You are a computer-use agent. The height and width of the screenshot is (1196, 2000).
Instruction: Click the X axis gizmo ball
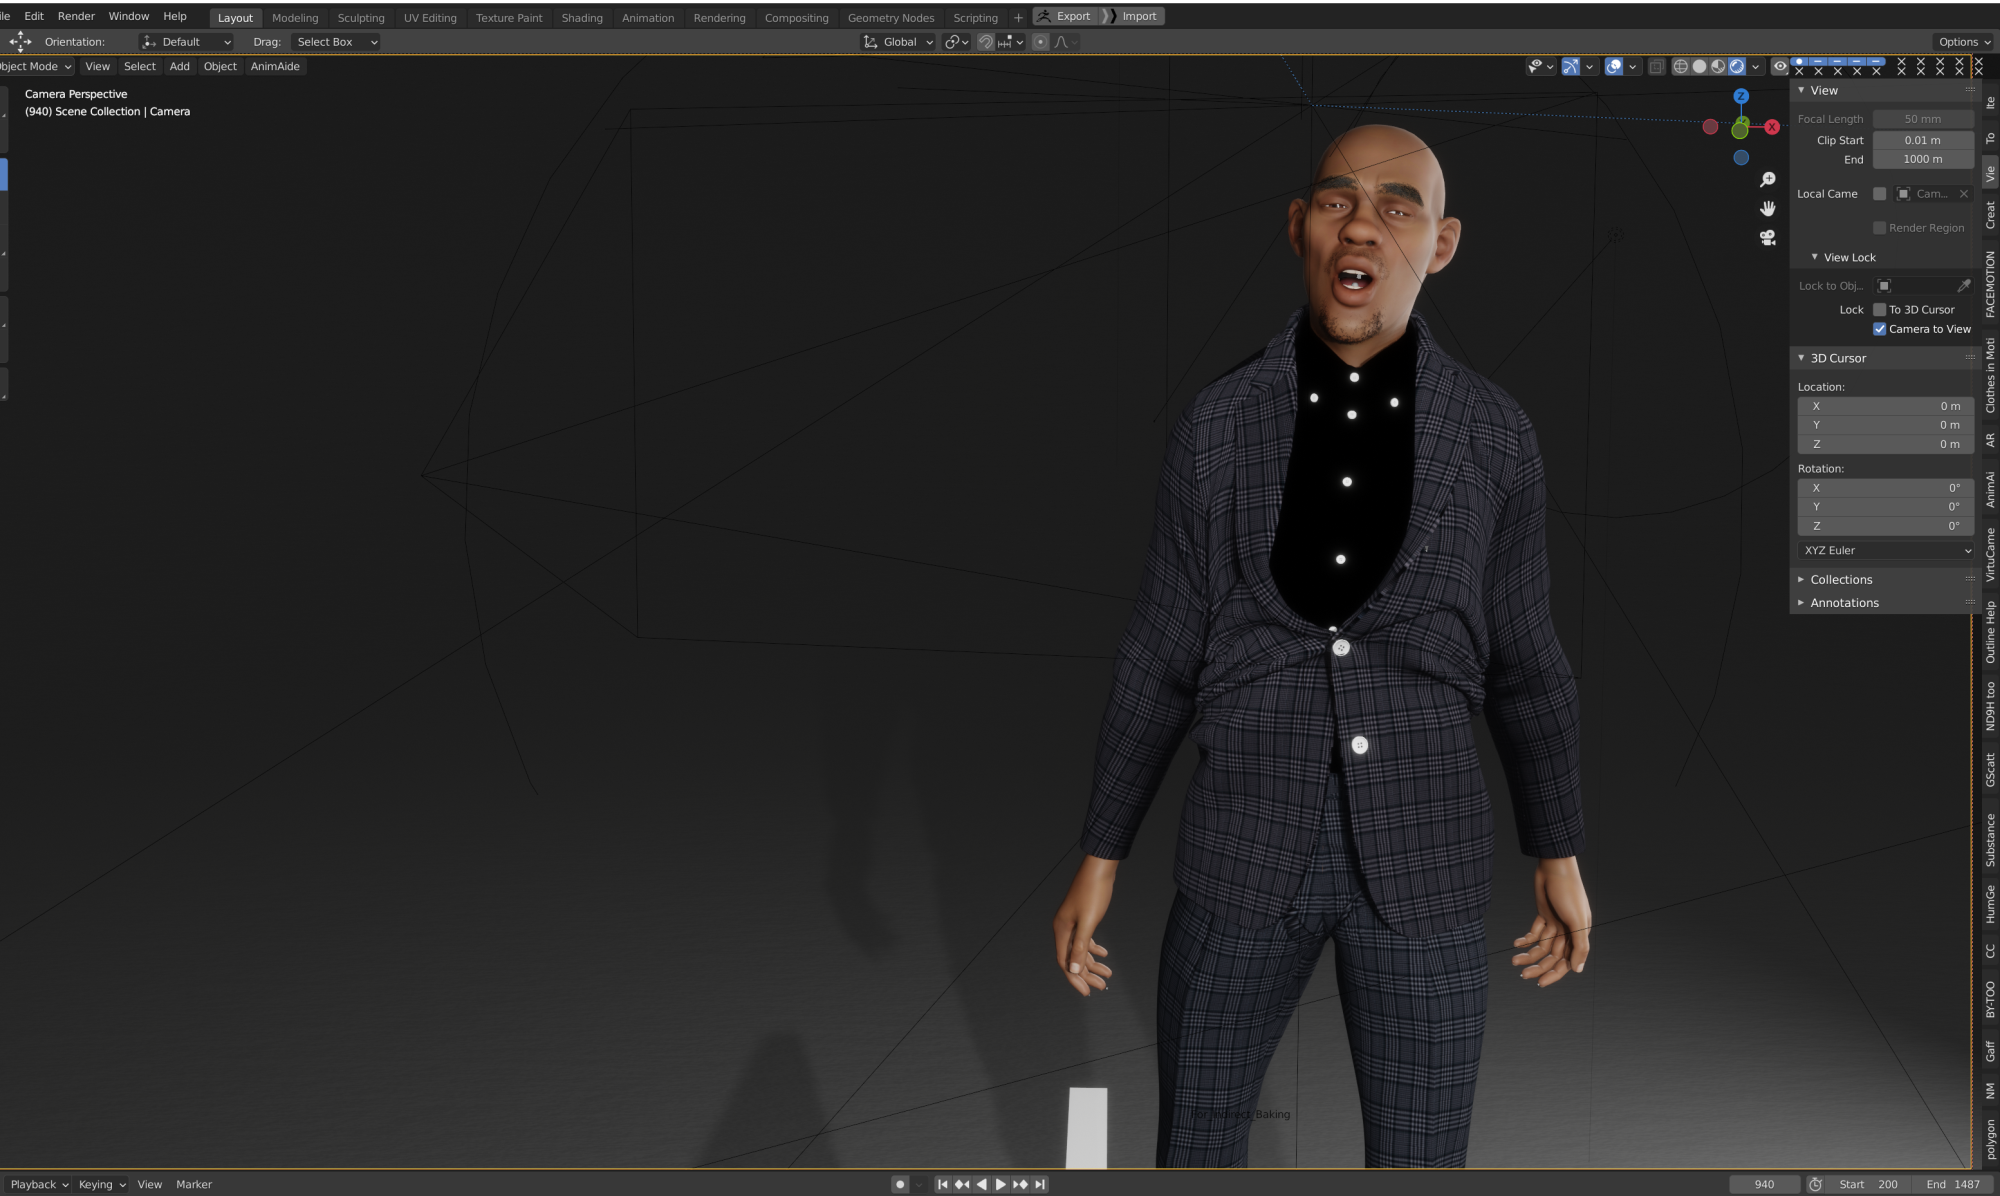tap(1772, 127)
